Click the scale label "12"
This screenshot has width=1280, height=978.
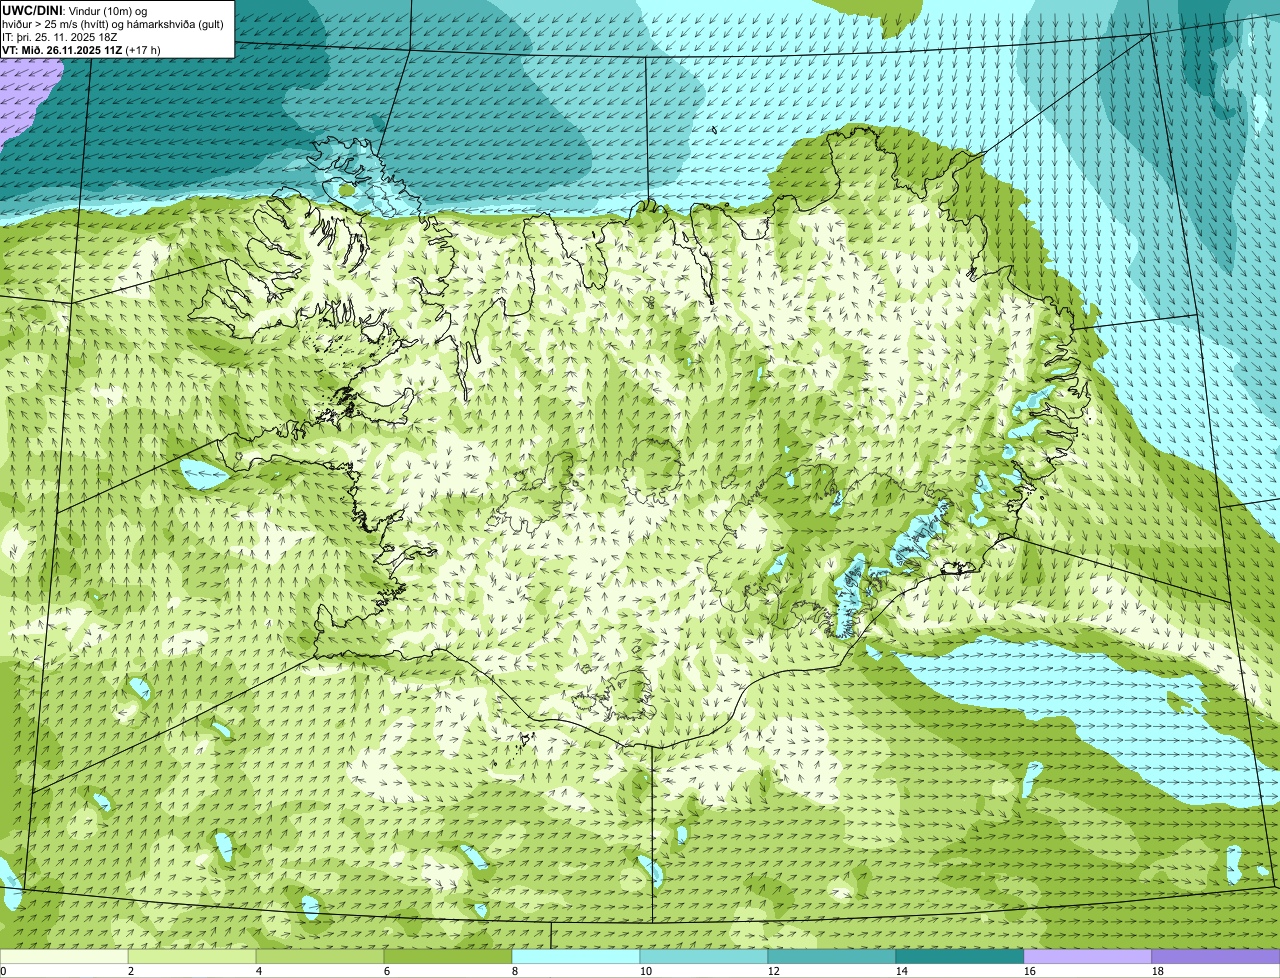(x=774, y=971)
